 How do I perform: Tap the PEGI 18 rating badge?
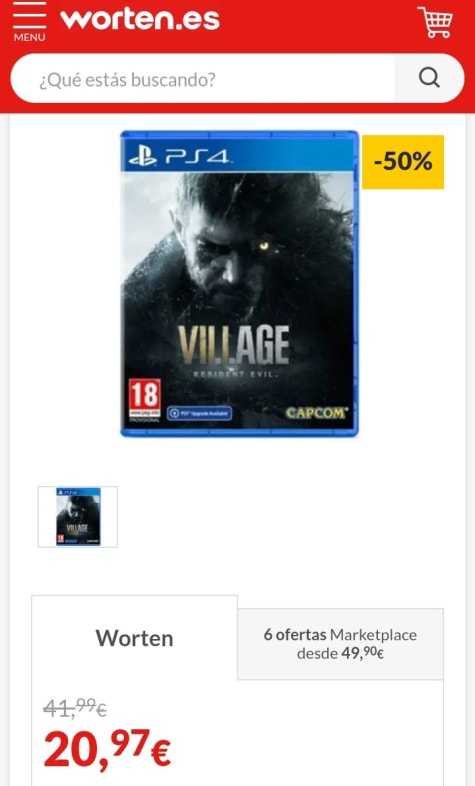pyautogui.click(x=145, y=400)
